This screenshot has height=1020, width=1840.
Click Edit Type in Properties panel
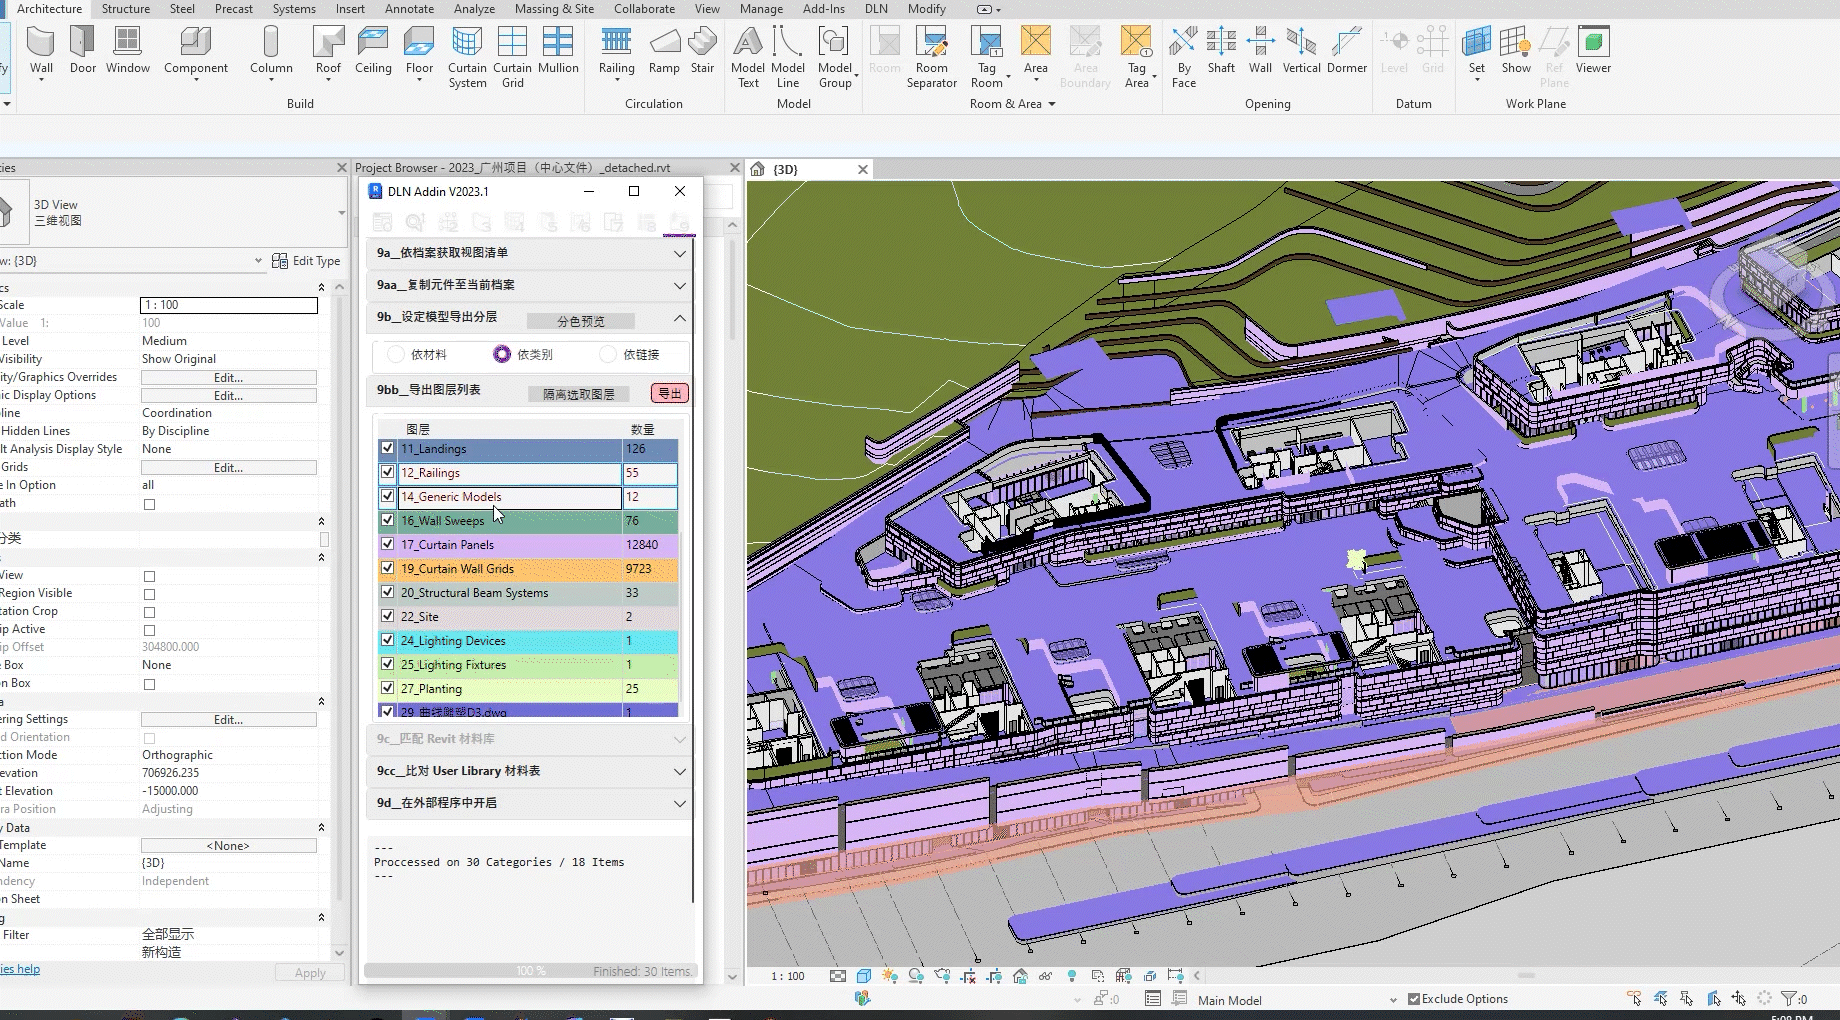coord(306,261)
